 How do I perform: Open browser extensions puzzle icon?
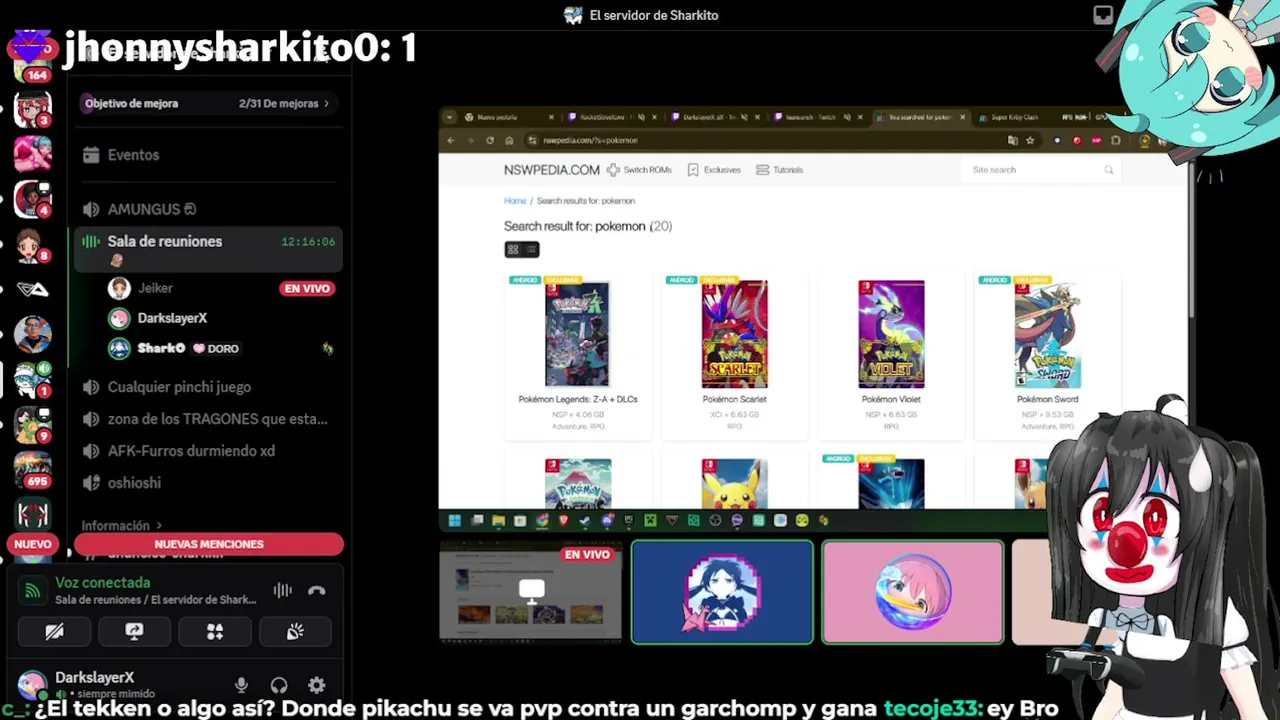pyautogui.click(x=1115, y=140)
